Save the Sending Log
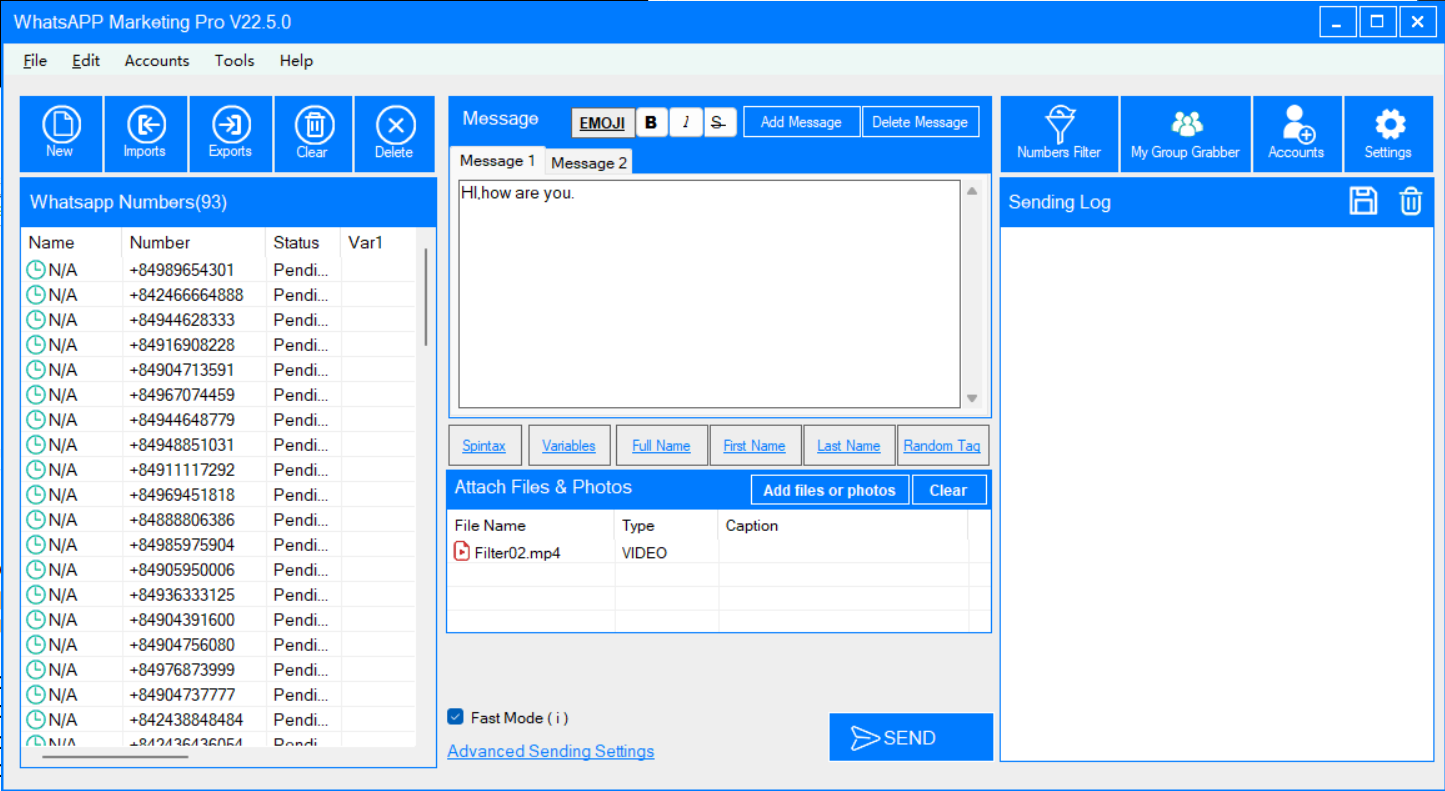The image size is (1445, 791). (x=1363, y=201)
